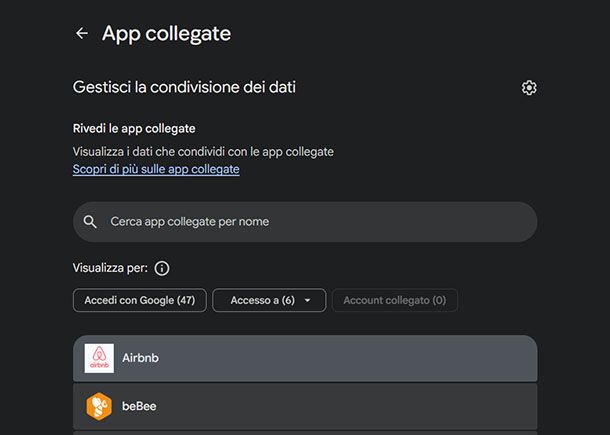Open the Airbnb logo thumbnail
610x435 pixels.
click(x=99, y=358)
